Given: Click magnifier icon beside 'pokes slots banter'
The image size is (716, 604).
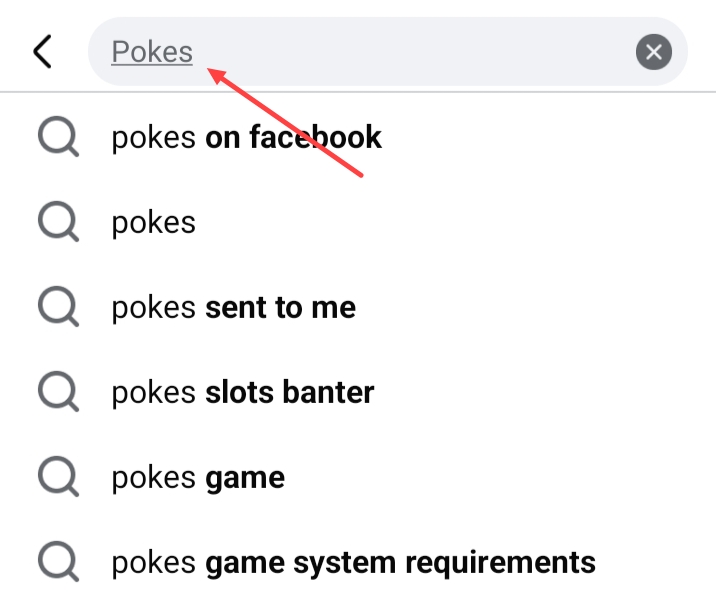Looking at the screenshot, I should [58, 392].
